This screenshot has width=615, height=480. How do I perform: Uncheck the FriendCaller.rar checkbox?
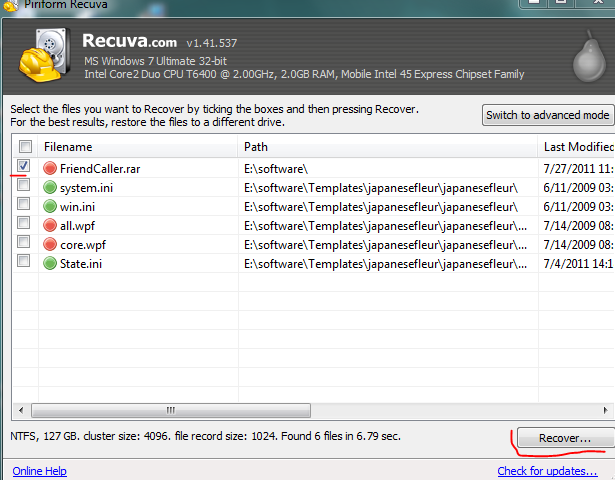point(24,165)
